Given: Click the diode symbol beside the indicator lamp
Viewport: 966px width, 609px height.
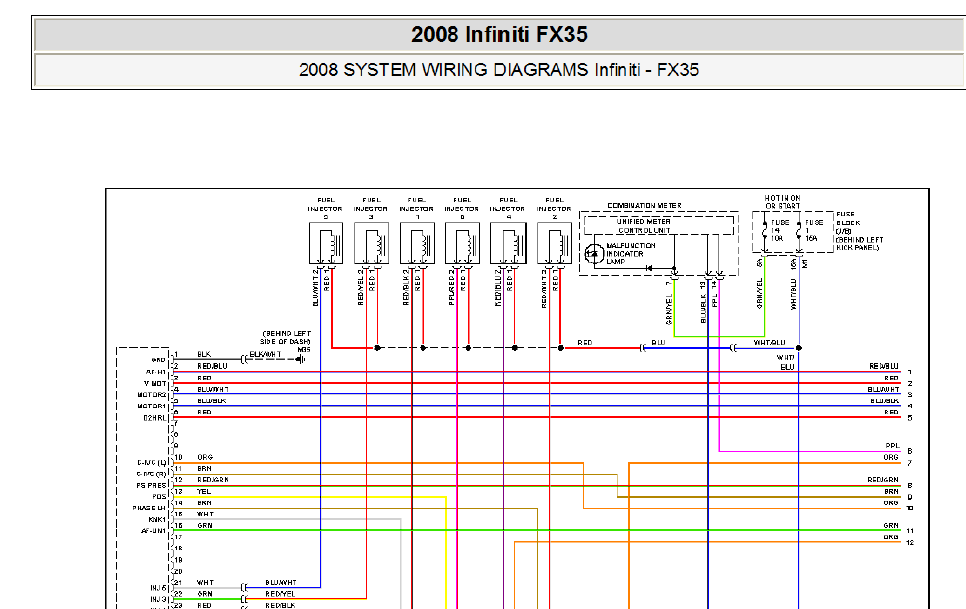Looking at the screenshot, I should point(648,268).
